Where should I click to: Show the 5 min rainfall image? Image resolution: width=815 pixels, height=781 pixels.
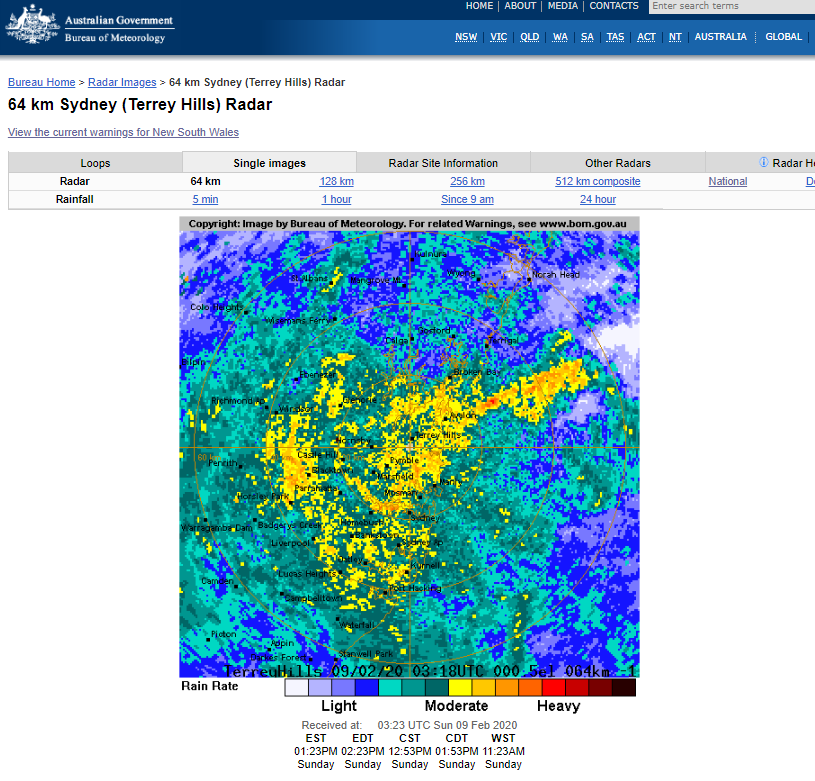point(205,200)
